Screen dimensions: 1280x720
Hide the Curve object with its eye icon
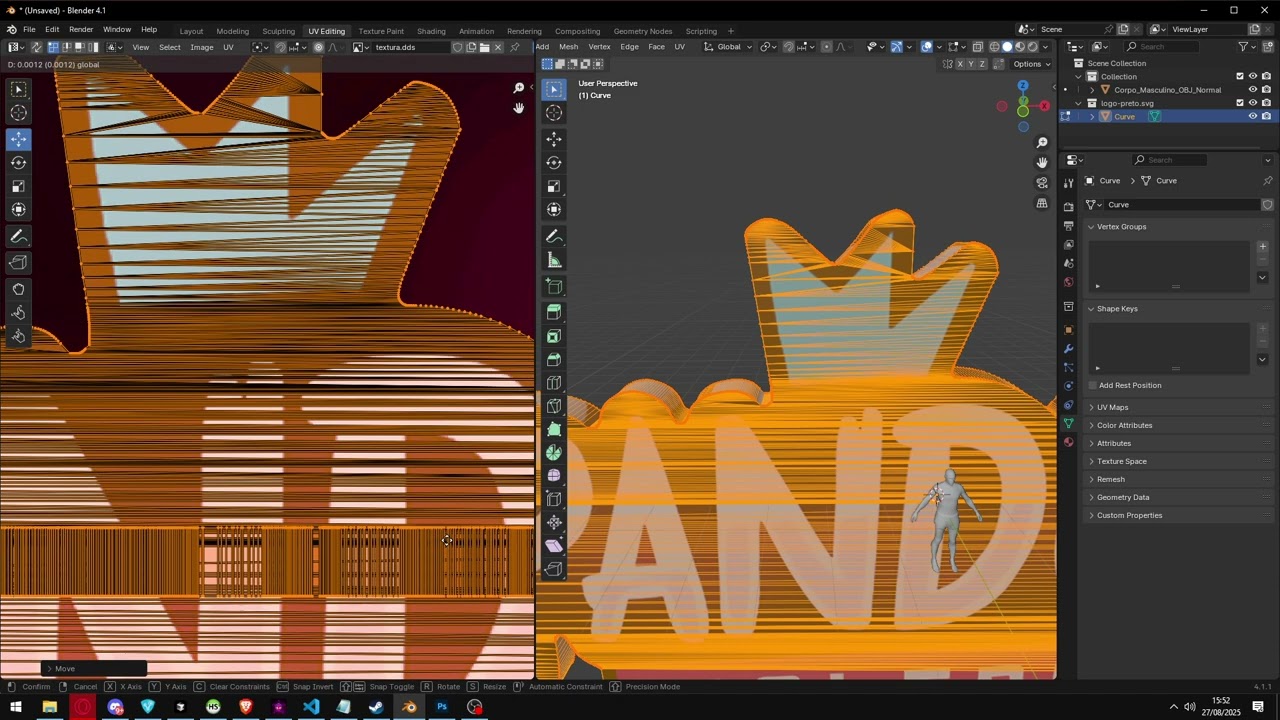(x=1252, y=117)
